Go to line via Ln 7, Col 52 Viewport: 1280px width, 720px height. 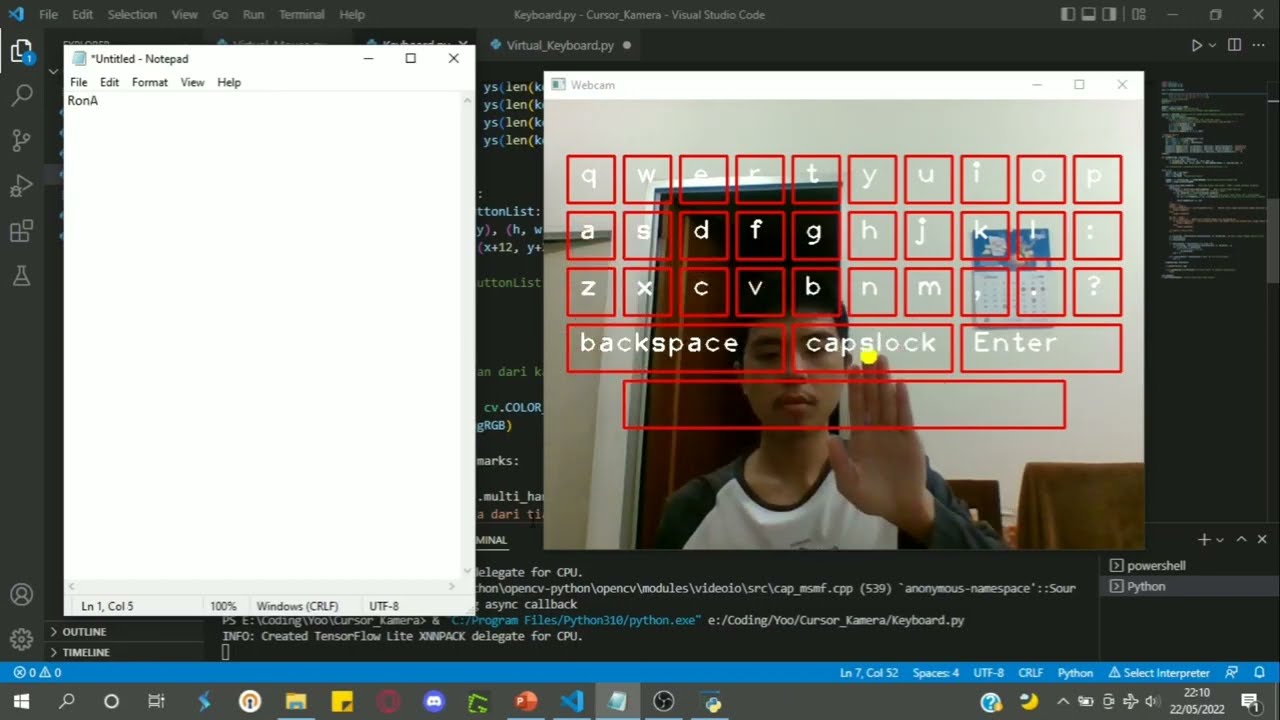tap(868, 673)
